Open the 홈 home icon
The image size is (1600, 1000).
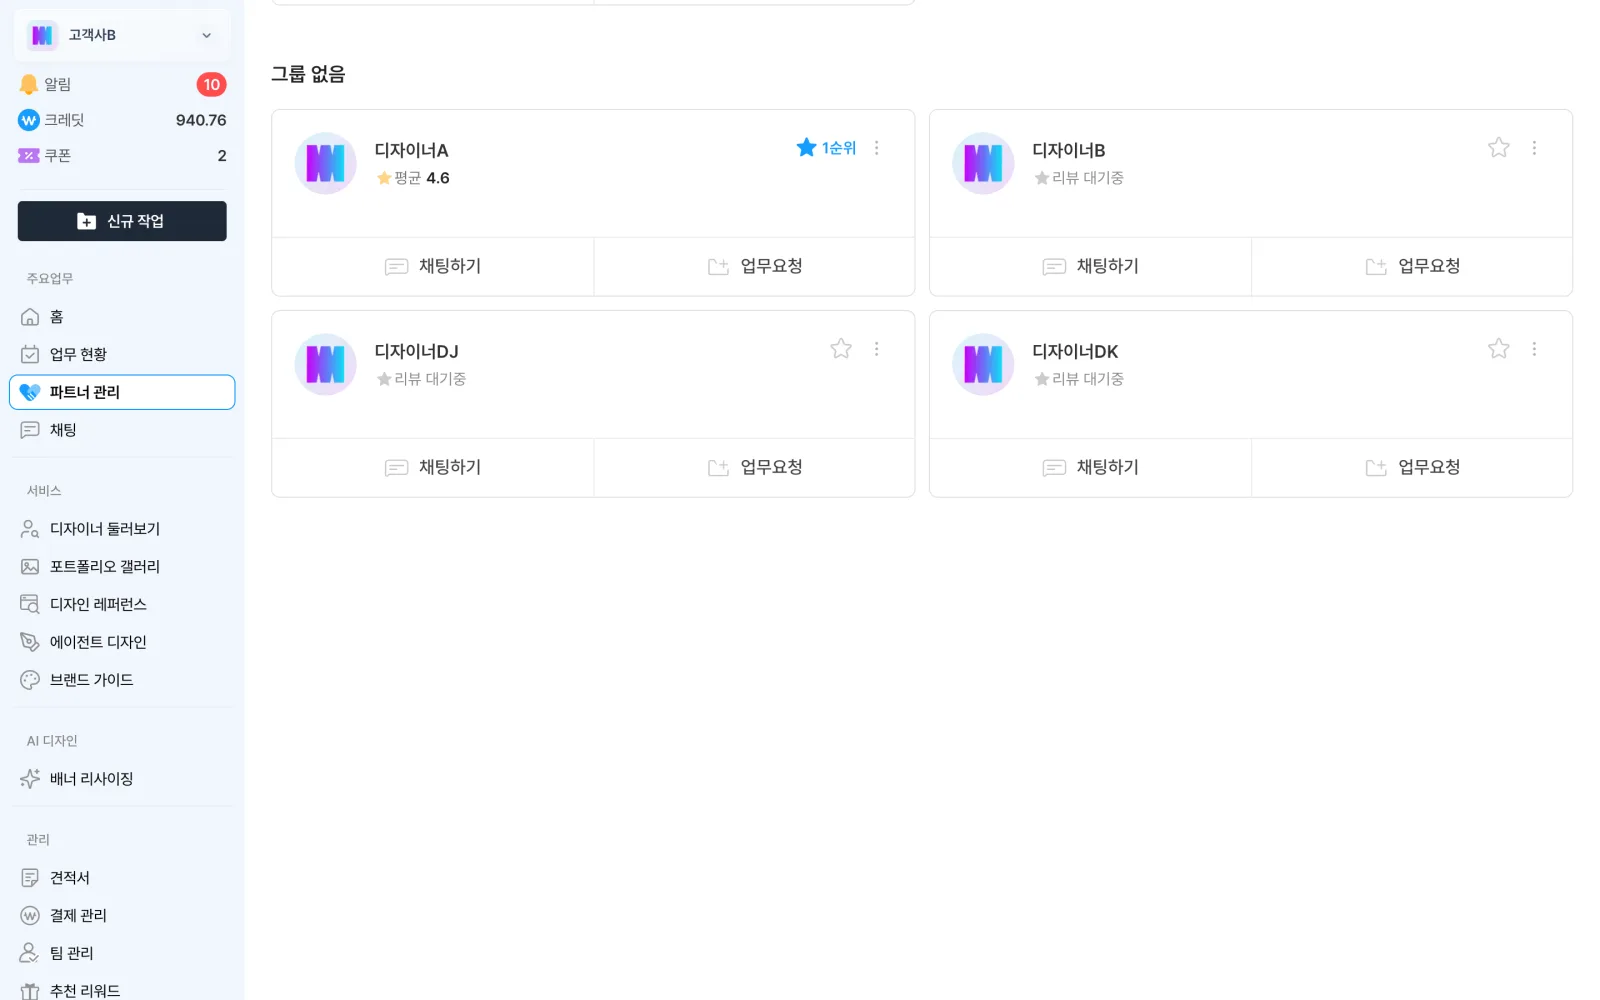(30, 317)
